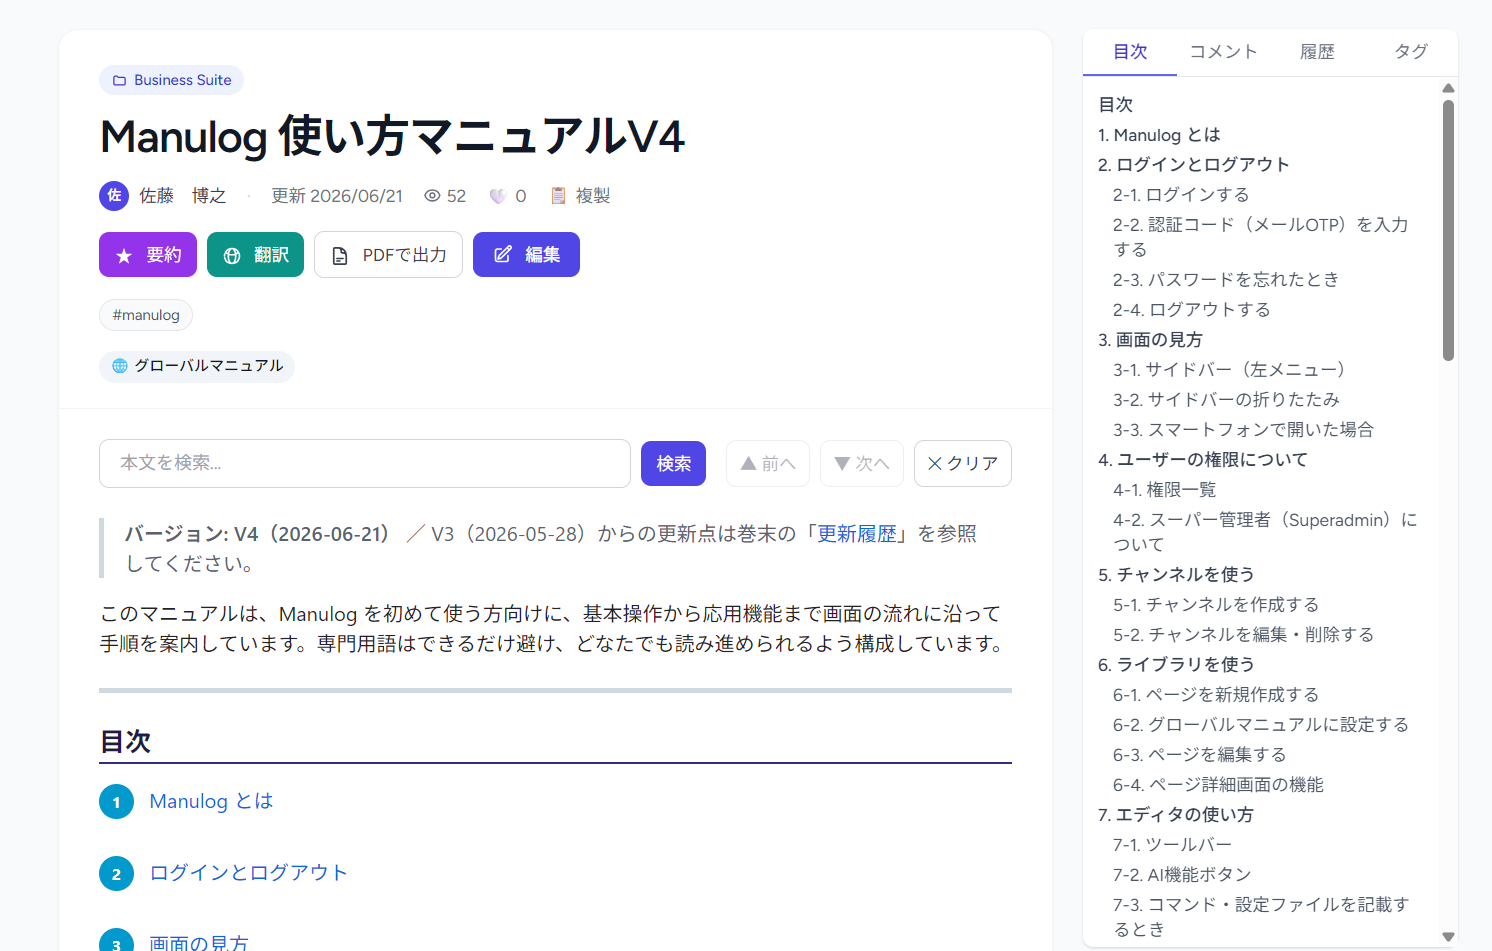Click the eye views icon showing 52

tap(432, 196)
